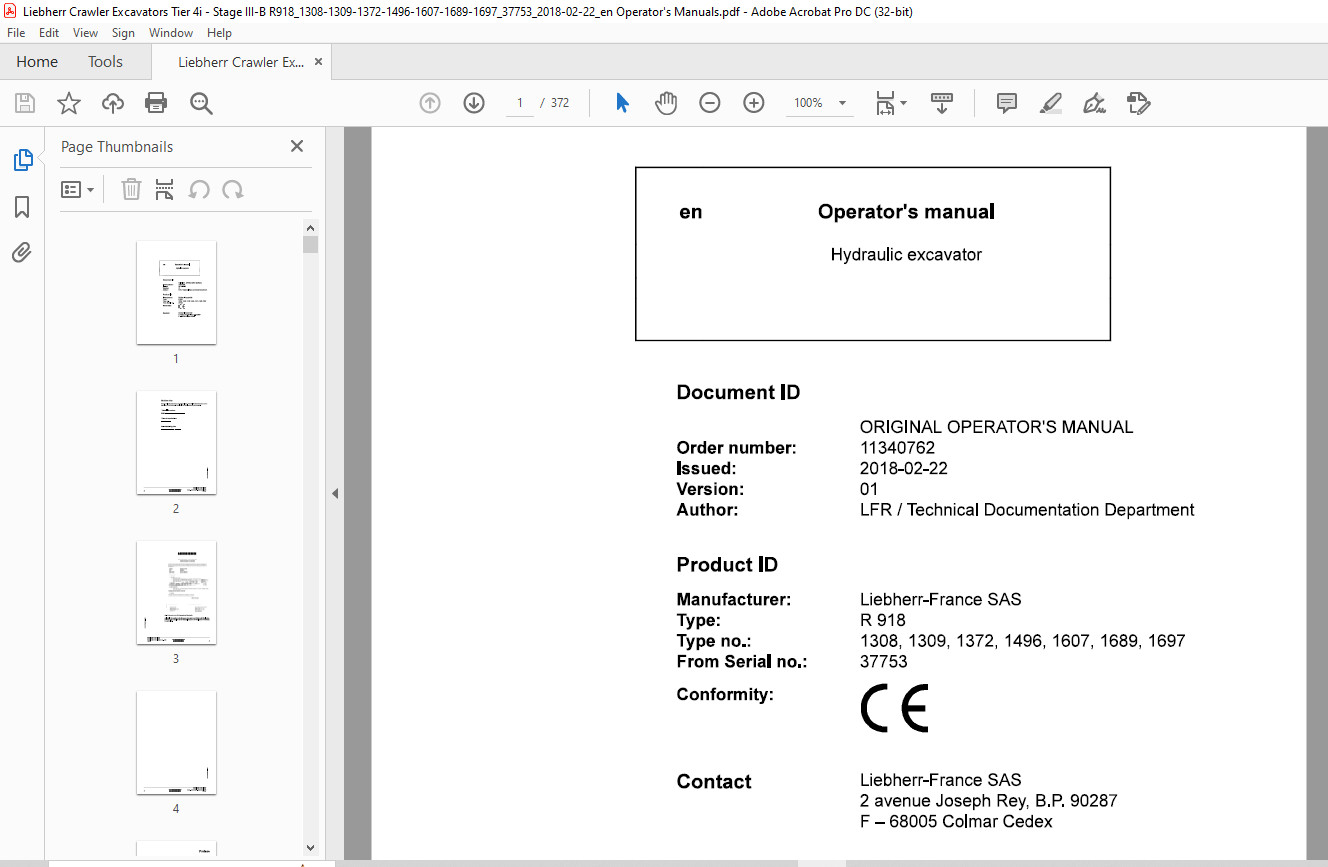The width and height of the screenshot is (1328, 867).
Task: Select page 2 thumbnail
Action: click(x=176, y=442)
